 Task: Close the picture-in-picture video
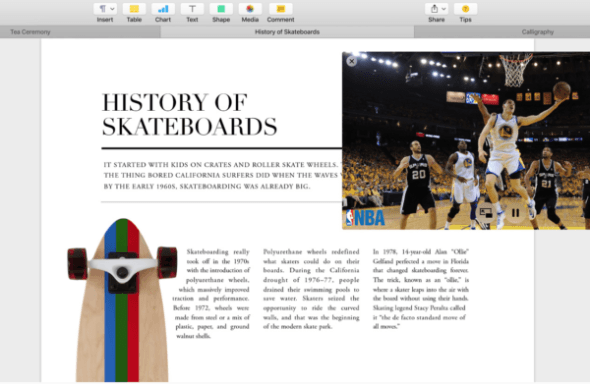tap(351, 61)
